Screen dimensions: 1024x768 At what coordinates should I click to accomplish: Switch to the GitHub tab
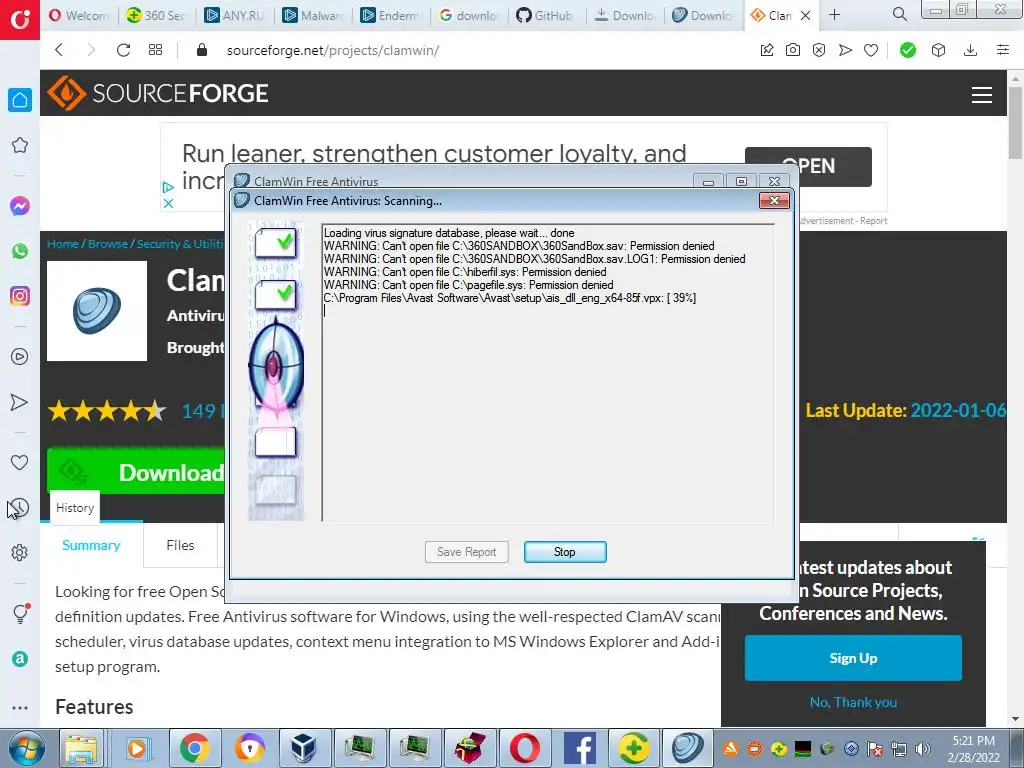(x=545, y=15)
